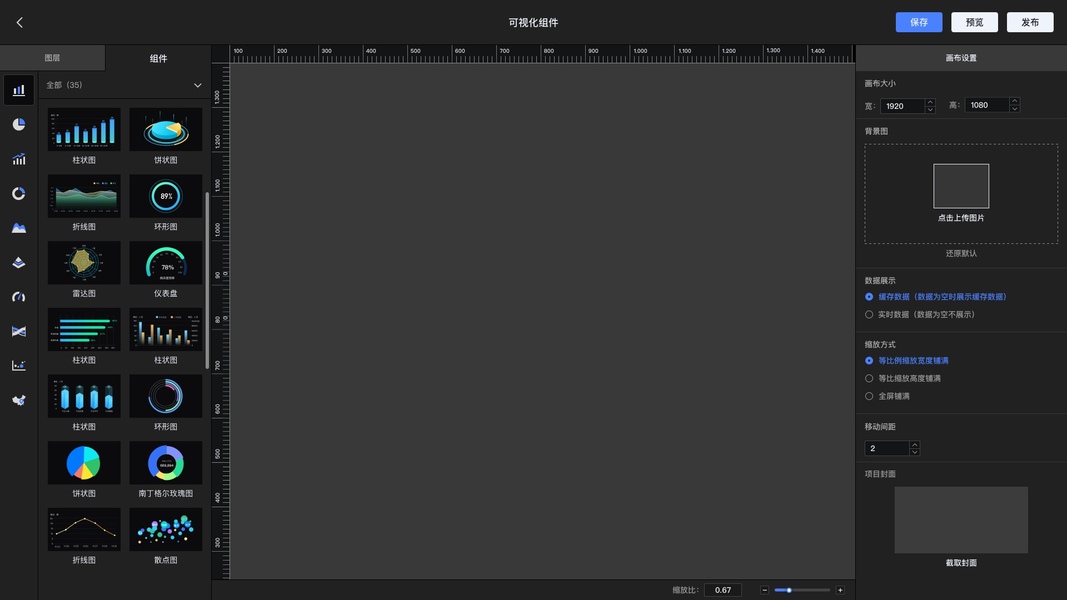This screenshot has width=1067, height=600.
Task: Select the bar chart category icon
Action: pos(19,90)
